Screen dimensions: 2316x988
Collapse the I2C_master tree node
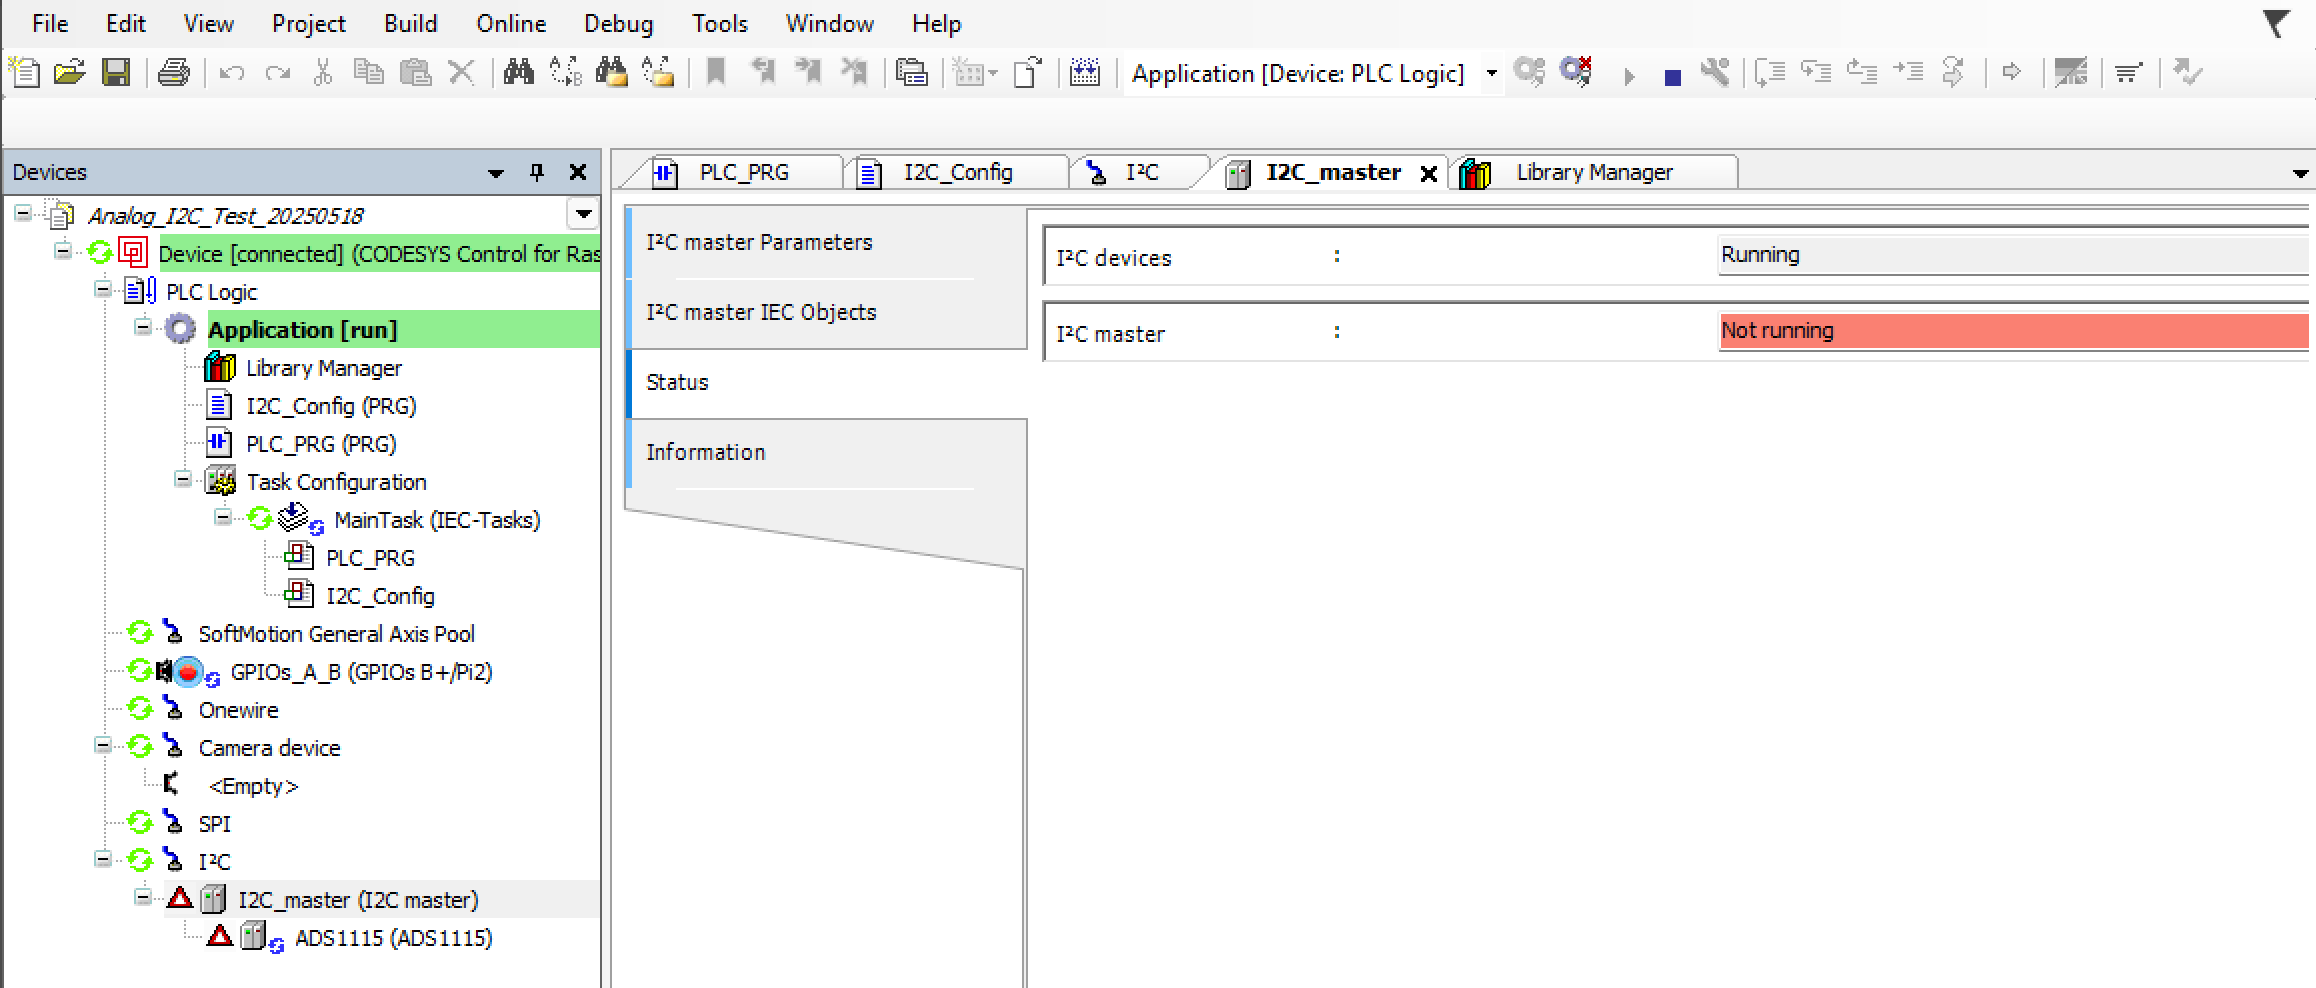click(x=143, y=897)
